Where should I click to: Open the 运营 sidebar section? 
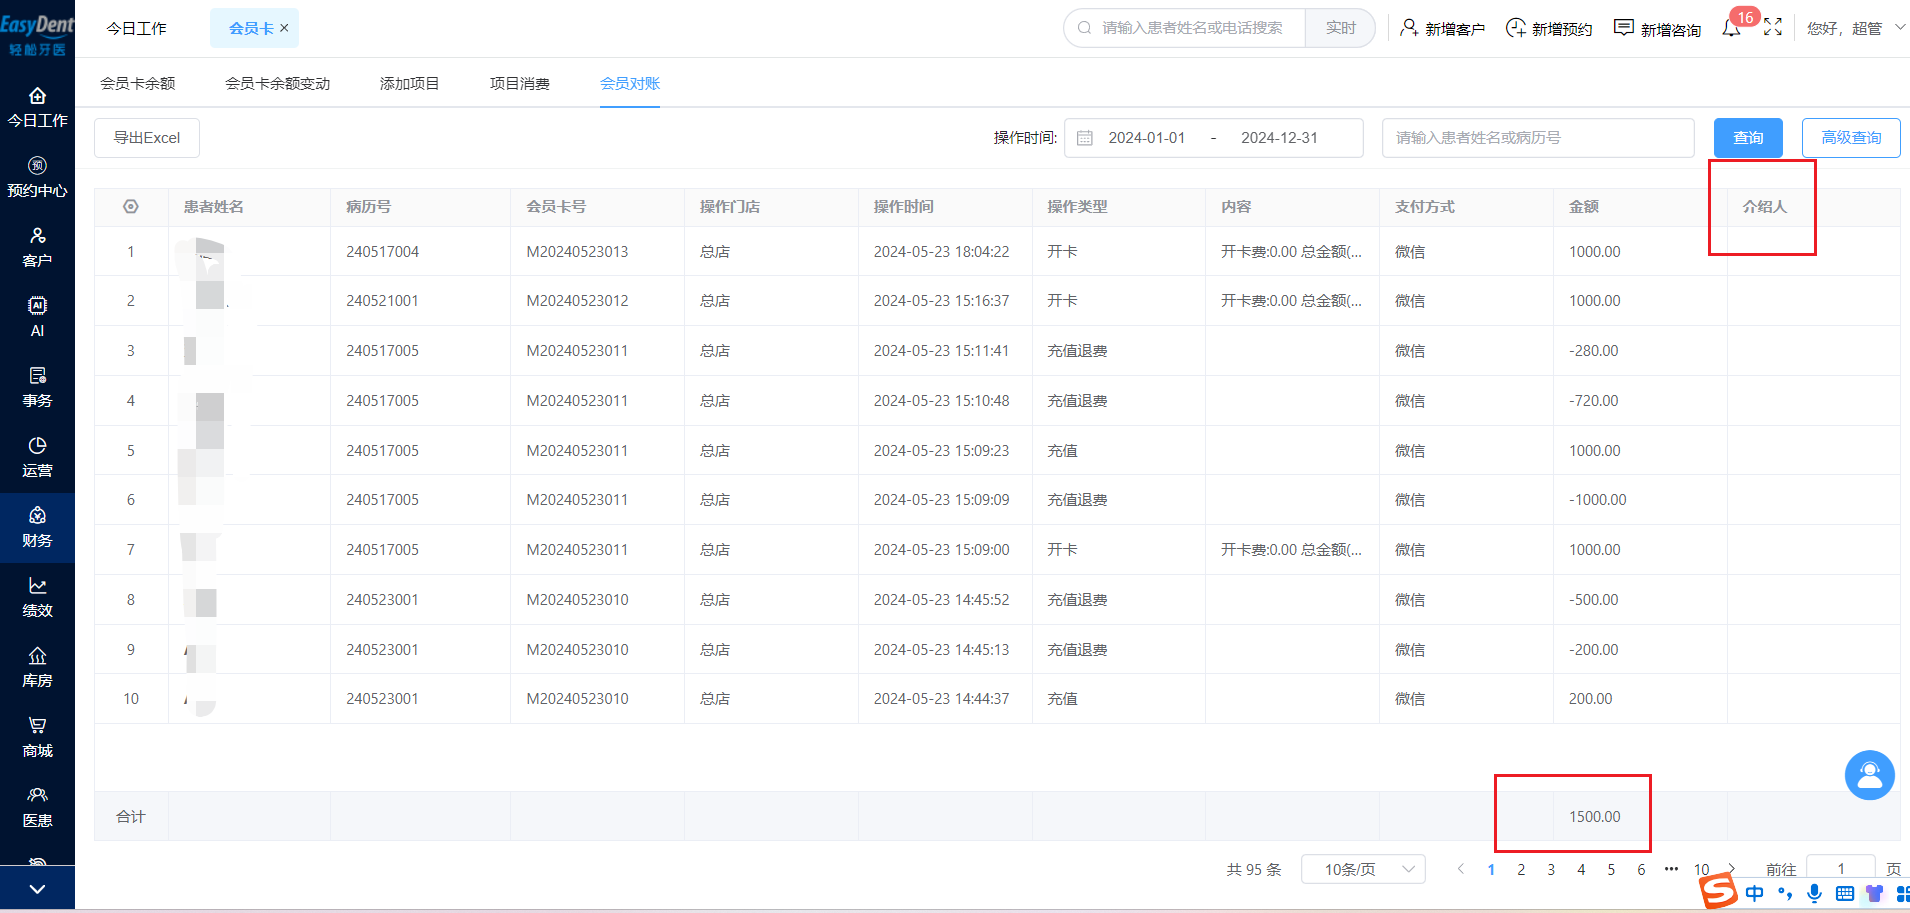(37, 458)
